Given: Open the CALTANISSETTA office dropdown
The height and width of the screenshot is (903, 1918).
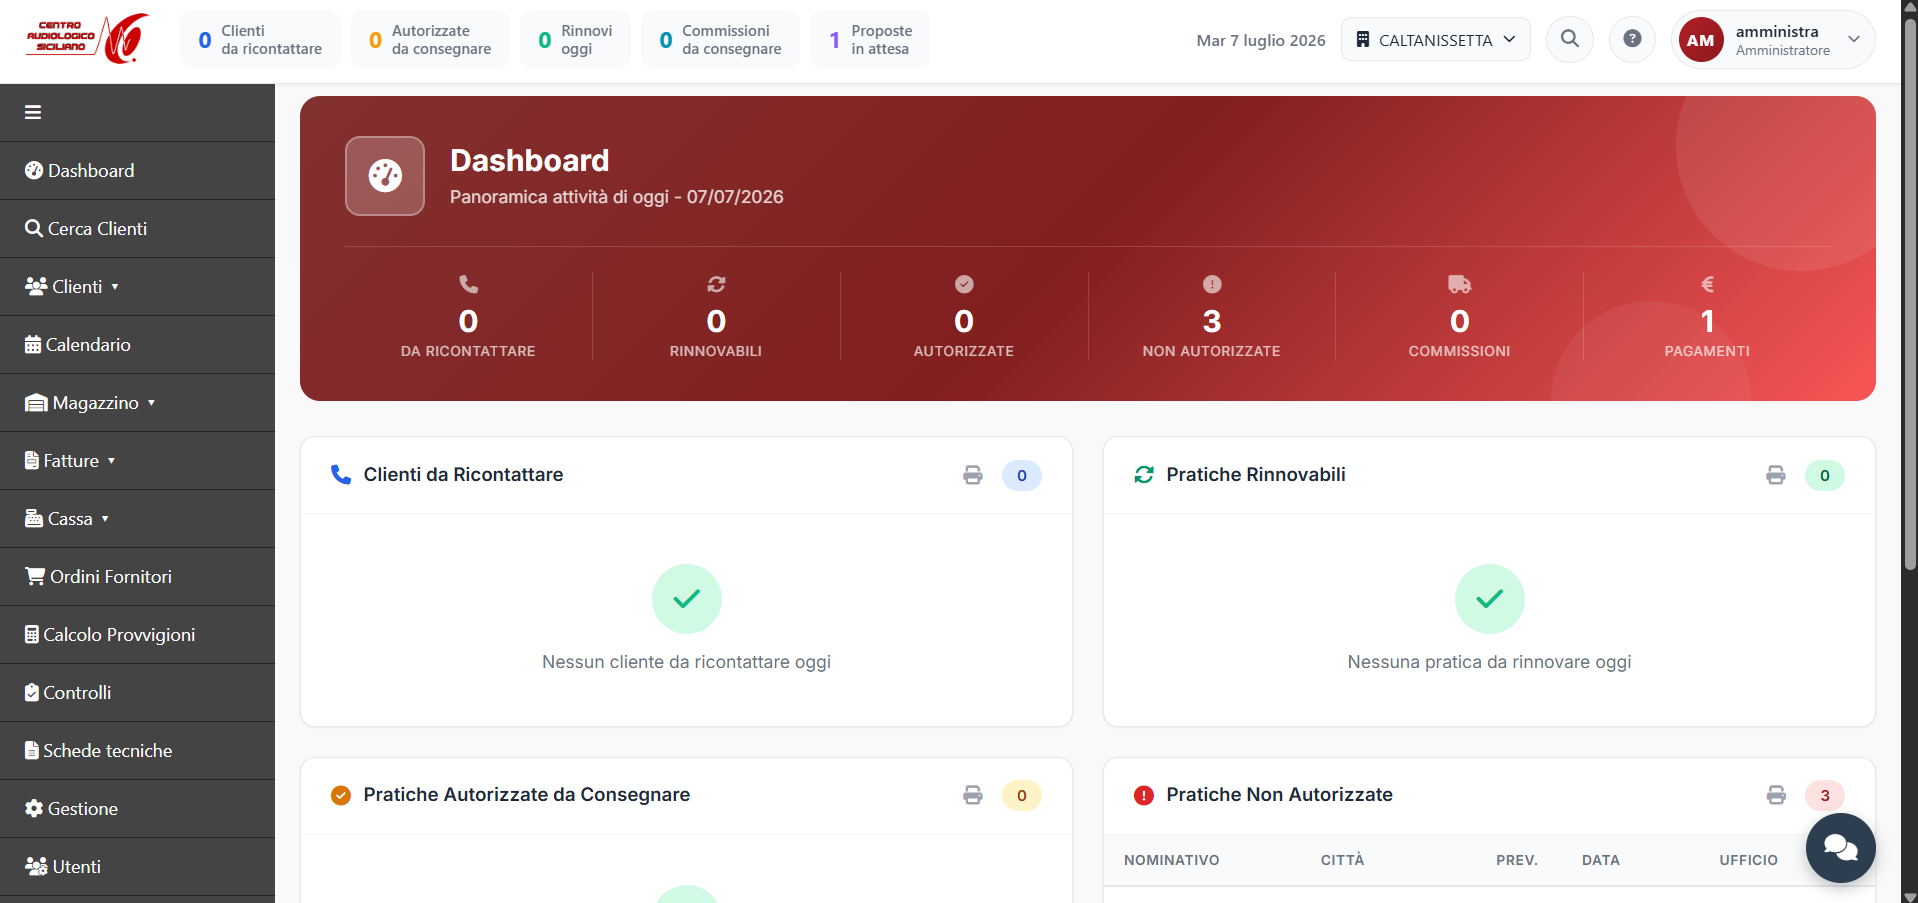Looking at the screenshot, I should pyautogui.click(x=1436, y=40).
